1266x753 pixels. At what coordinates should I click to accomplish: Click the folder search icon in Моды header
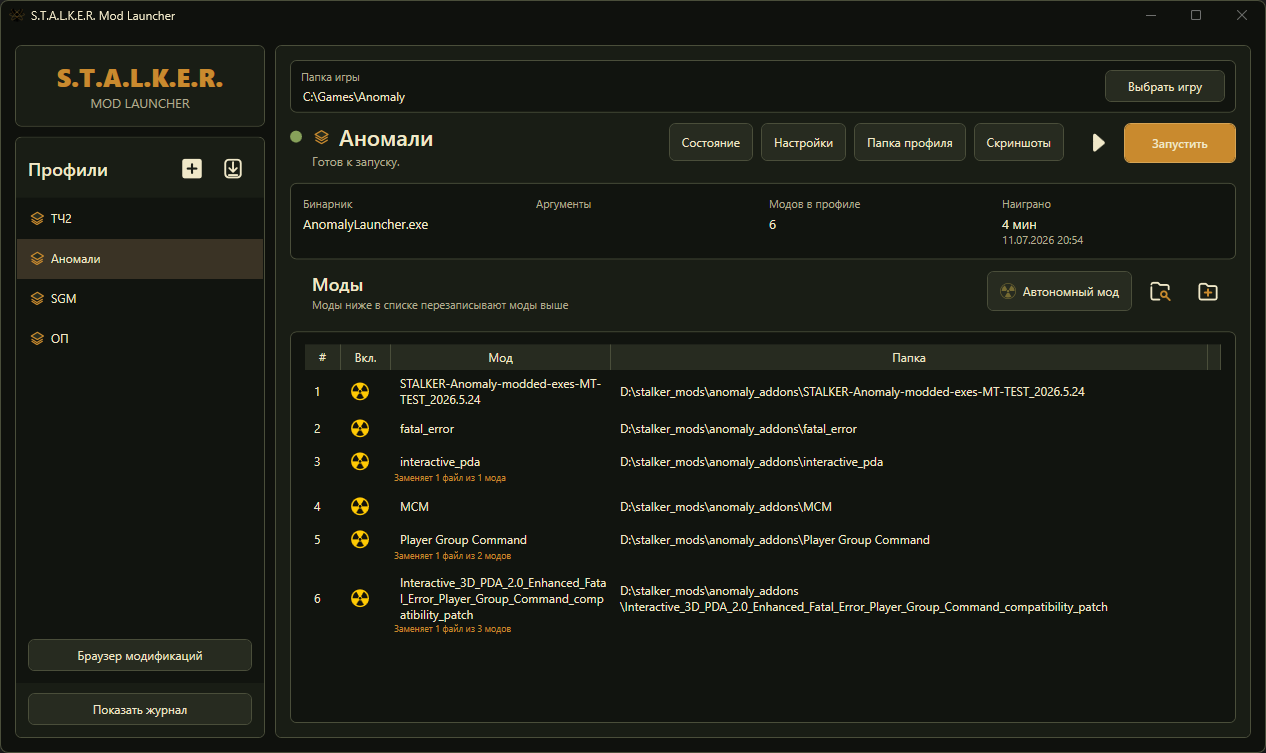(x=1160, y=292)
